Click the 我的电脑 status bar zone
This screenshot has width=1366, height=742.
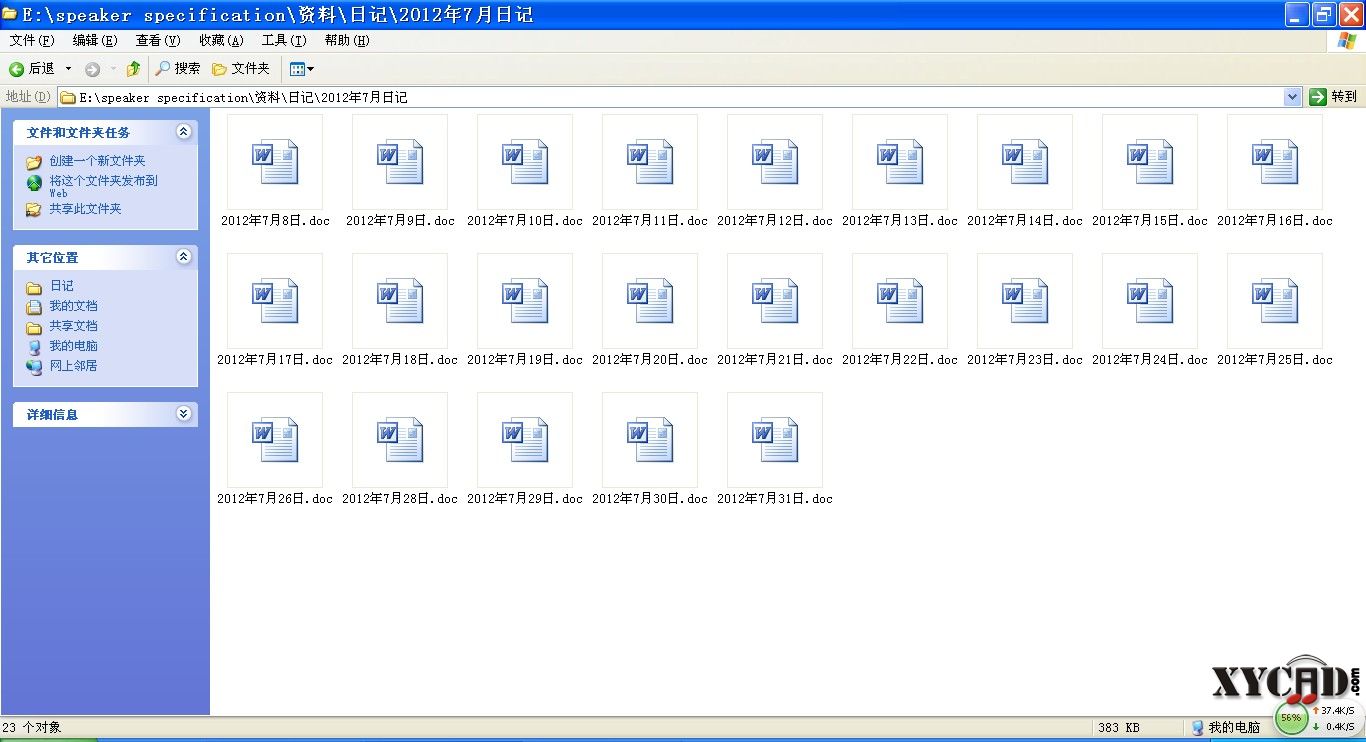pos(1226,728)
